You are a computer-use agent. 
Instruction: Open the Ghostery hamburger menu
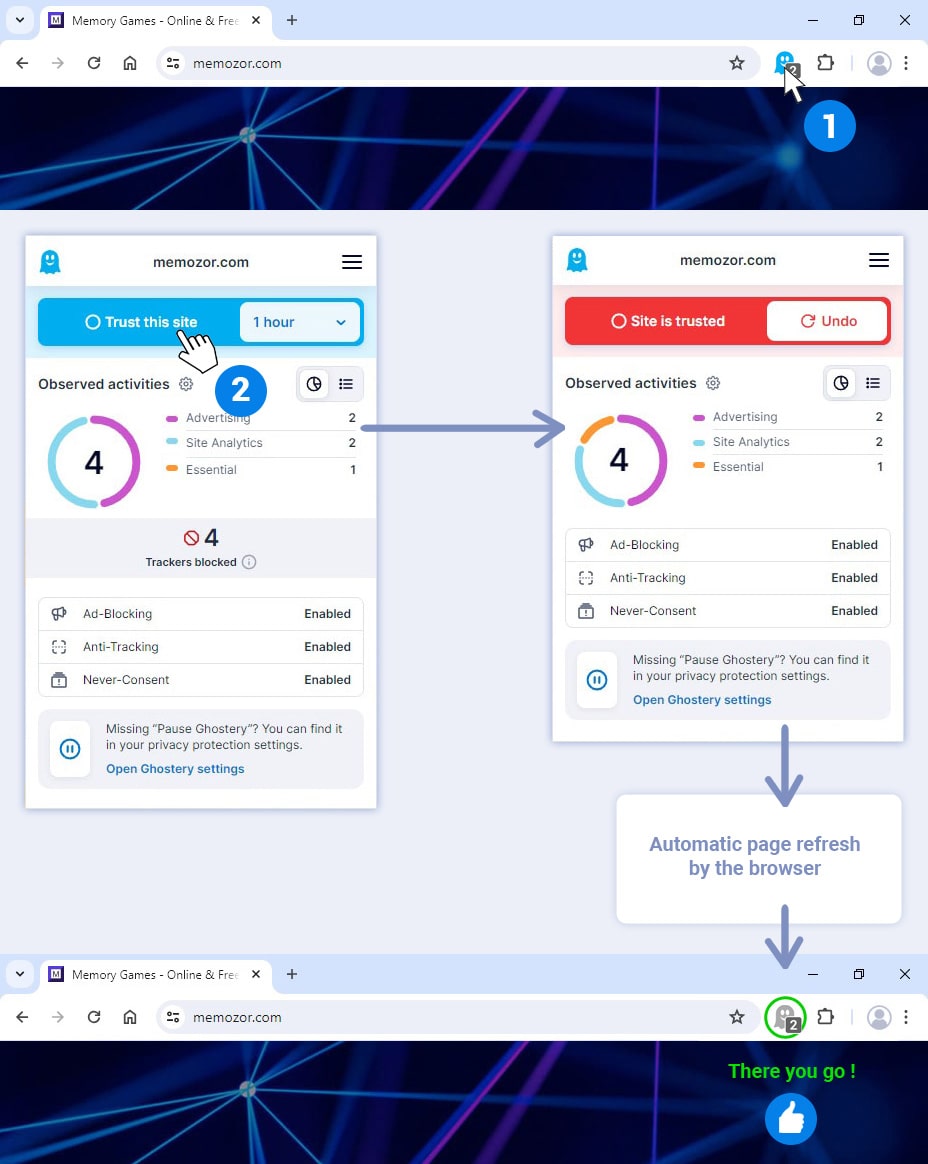[x=352, y=261]
